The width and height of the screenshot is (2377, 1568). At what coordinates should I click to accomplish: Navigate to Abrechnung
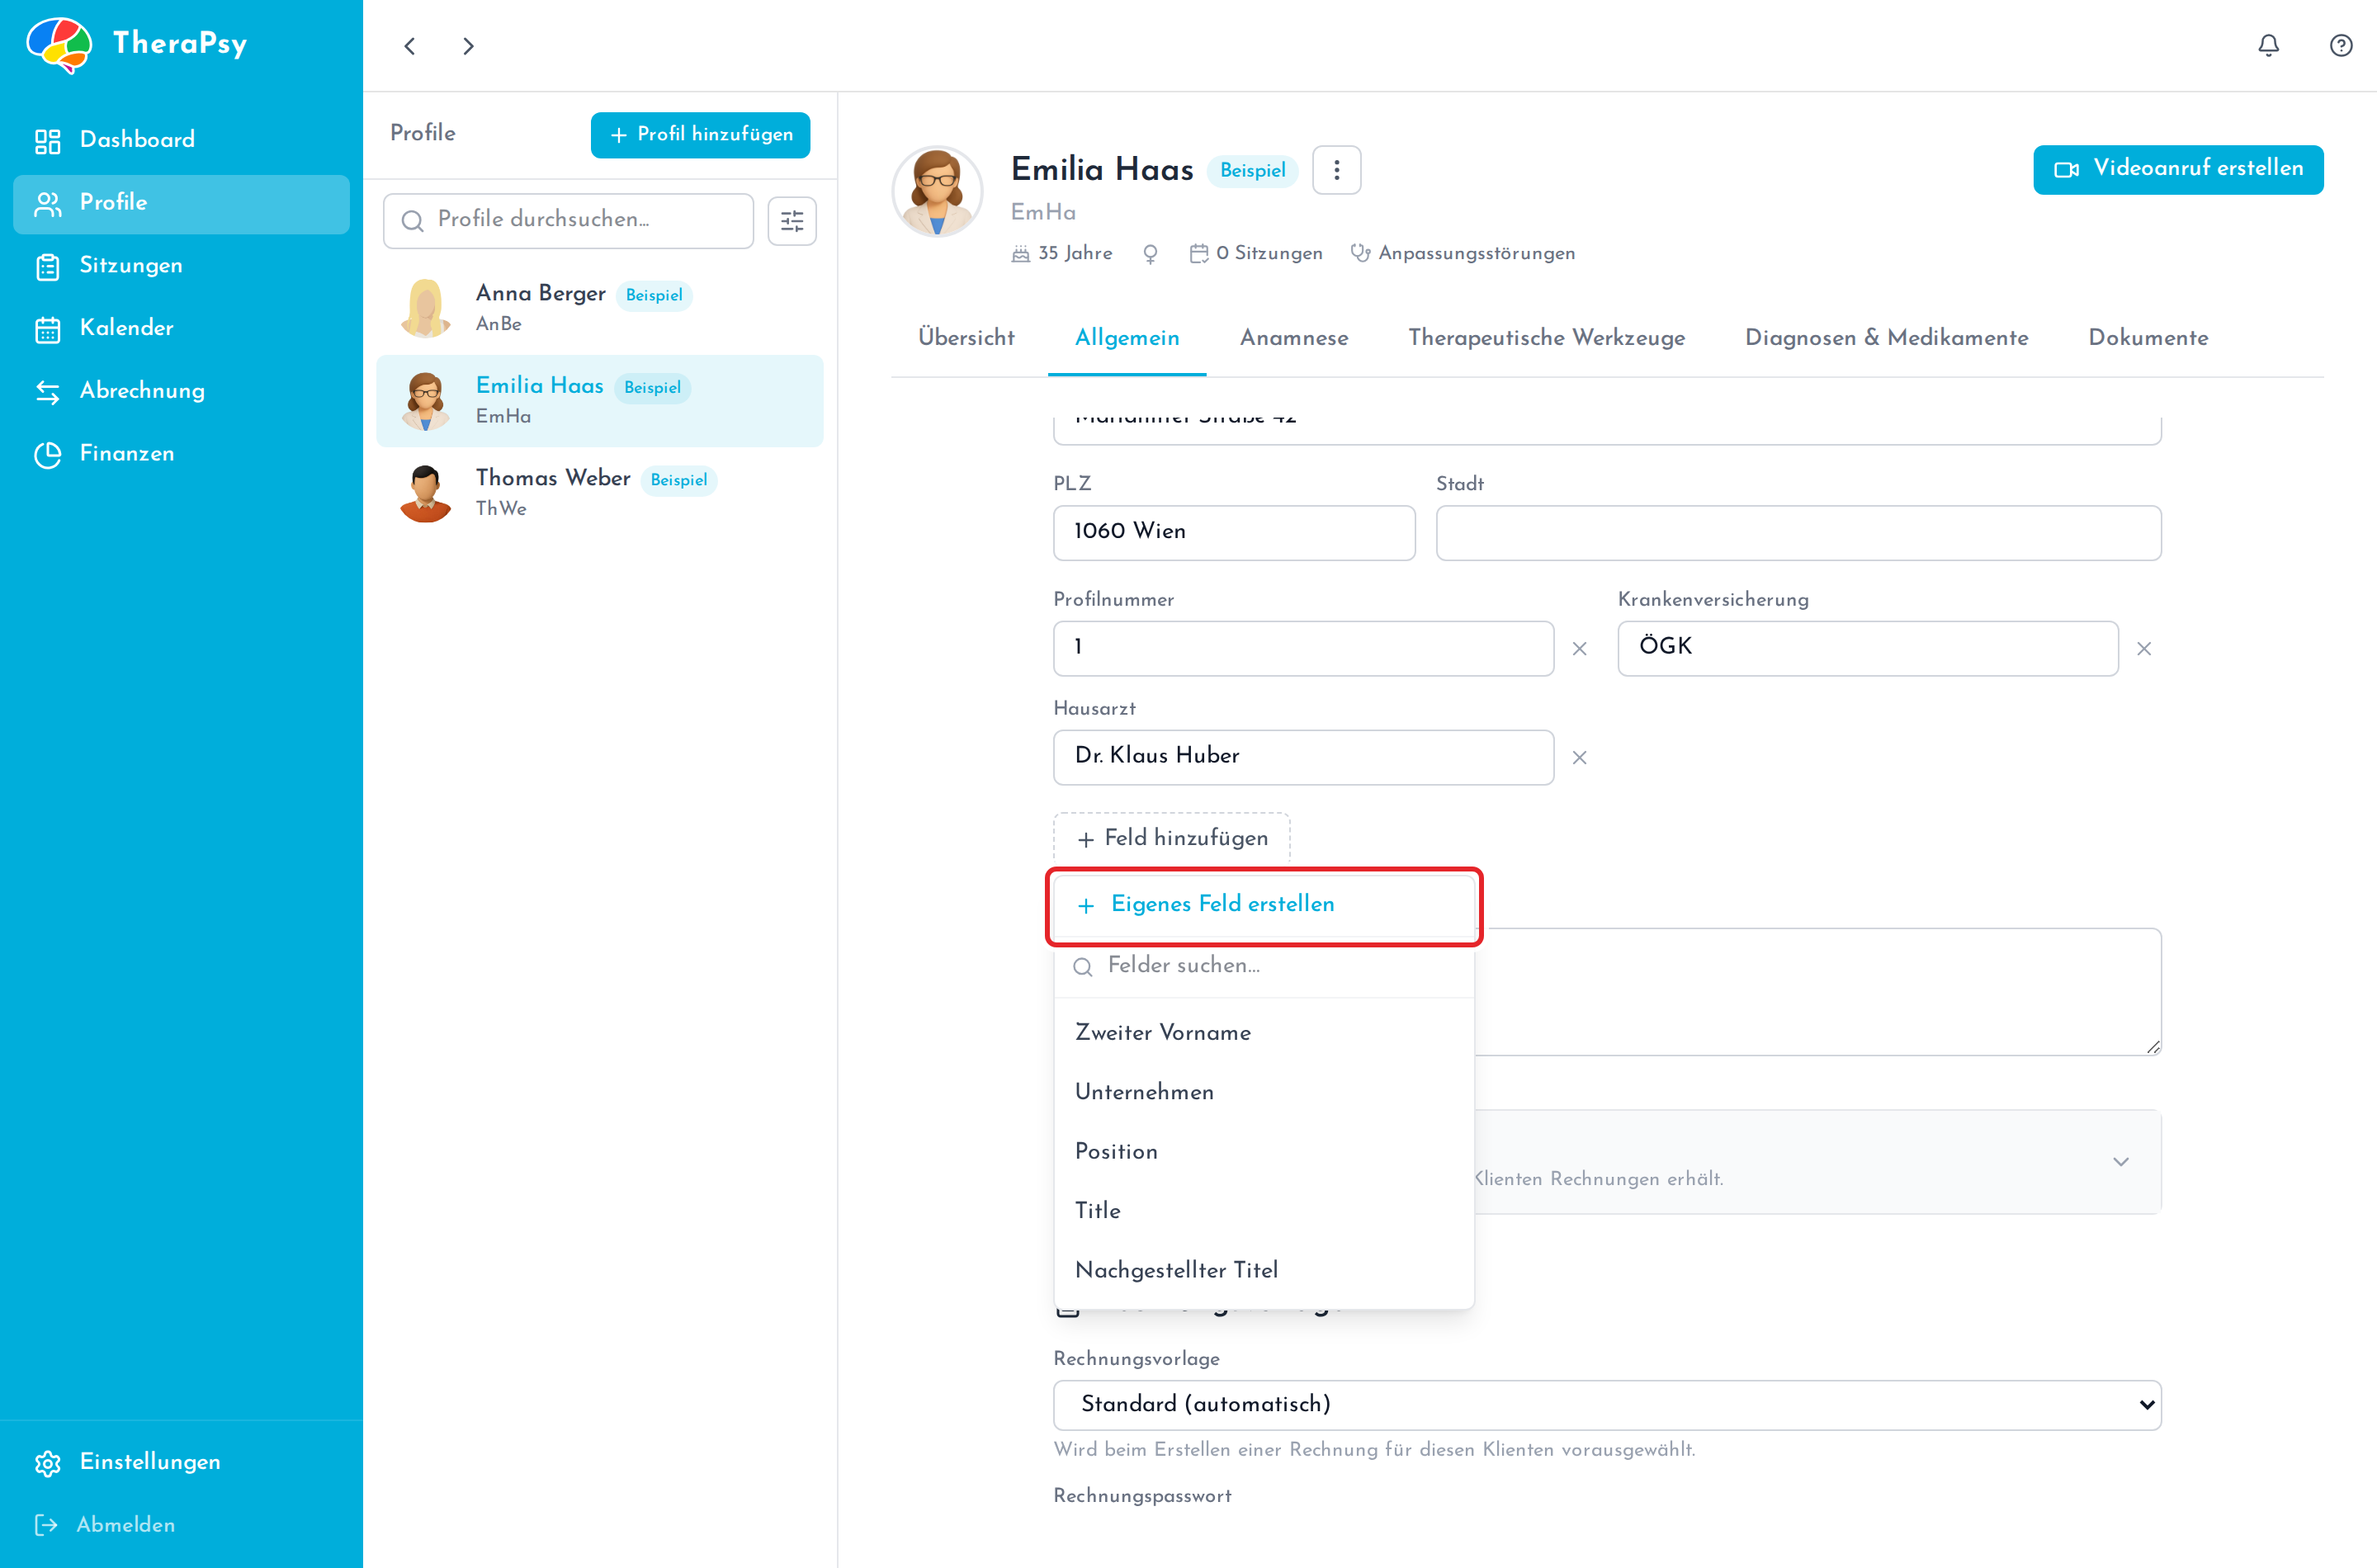pos(181,391)
